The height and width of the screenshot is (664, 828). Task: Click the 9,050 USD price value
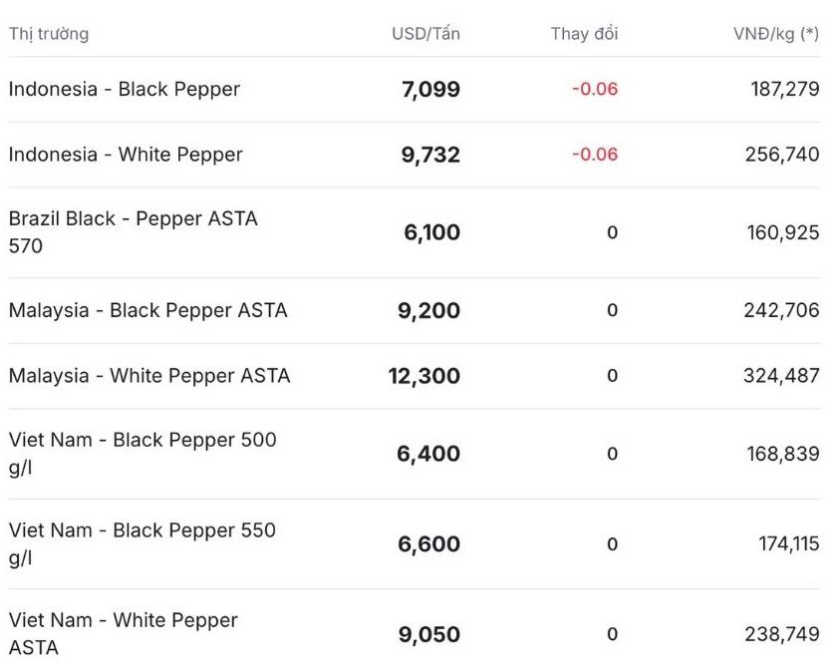point(429,634)
